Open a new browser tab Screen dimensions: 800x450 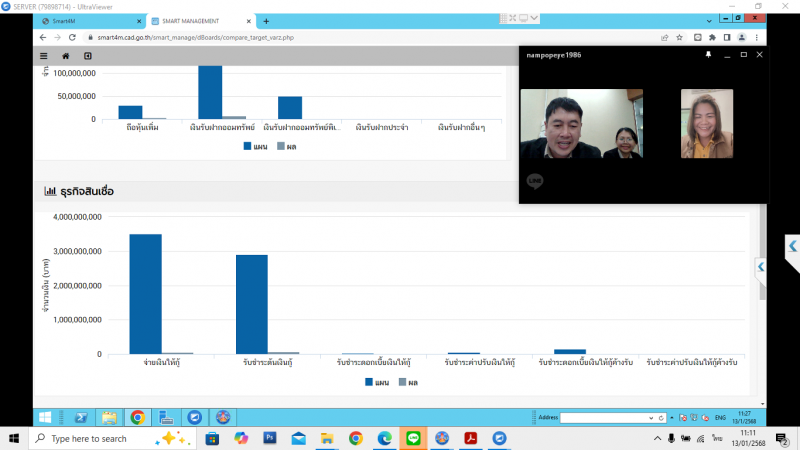click(266, 21)
